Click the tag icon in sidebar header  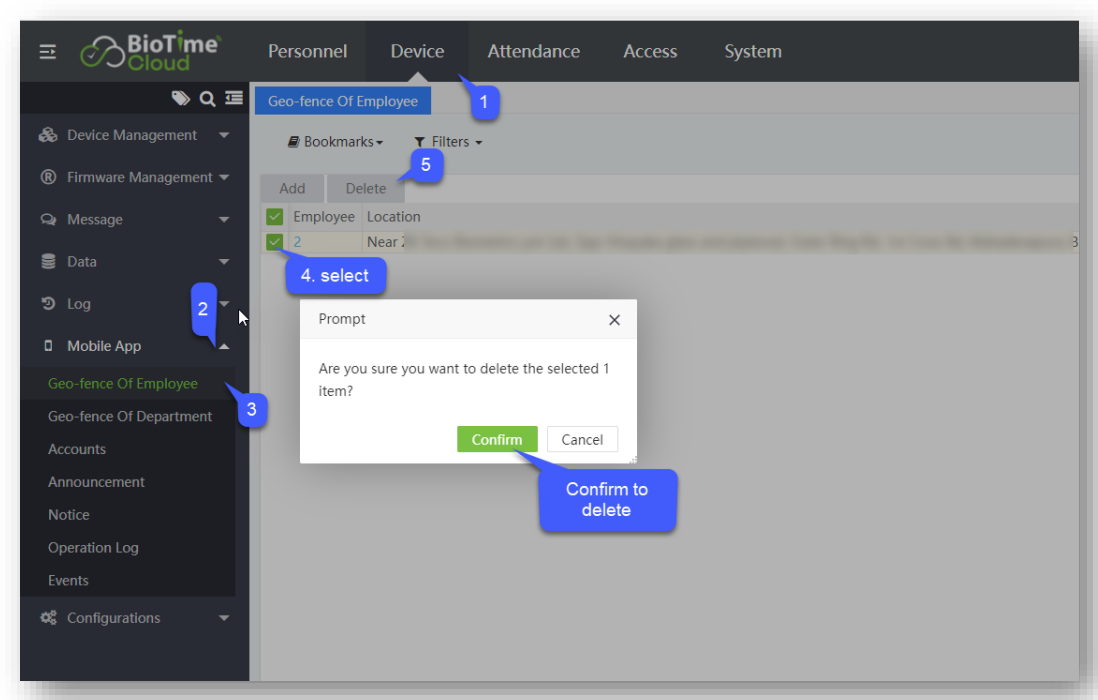(180, 98)
